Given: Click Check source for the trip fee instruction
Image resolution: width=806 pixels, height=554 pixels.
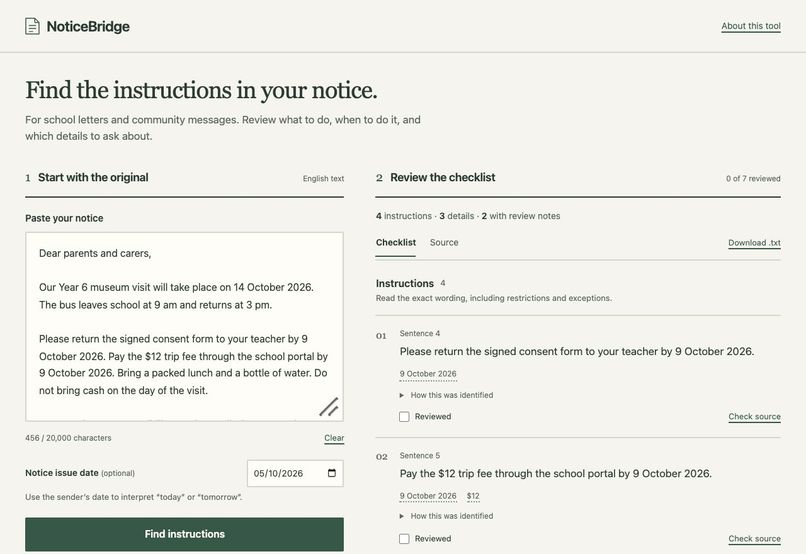Looking at the screenshot, I should click(755, 539).
